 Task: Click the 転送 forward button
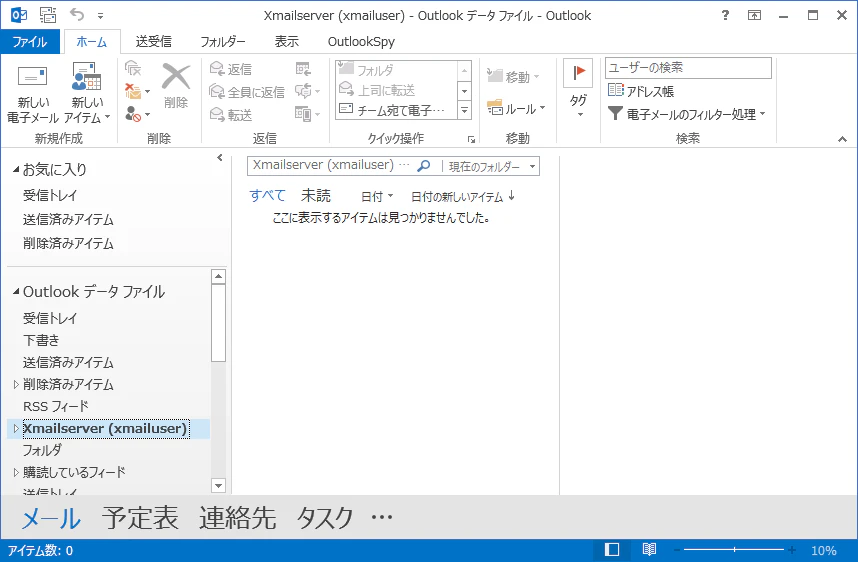tap(231, 115)
